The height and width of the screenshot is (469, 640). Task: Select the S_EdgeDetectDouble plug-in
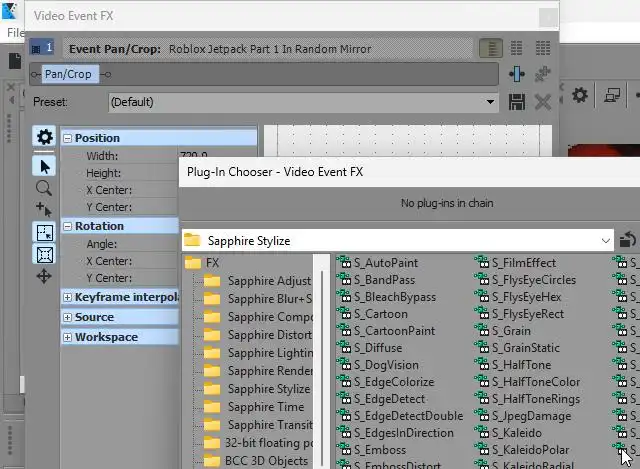[400, 416]
